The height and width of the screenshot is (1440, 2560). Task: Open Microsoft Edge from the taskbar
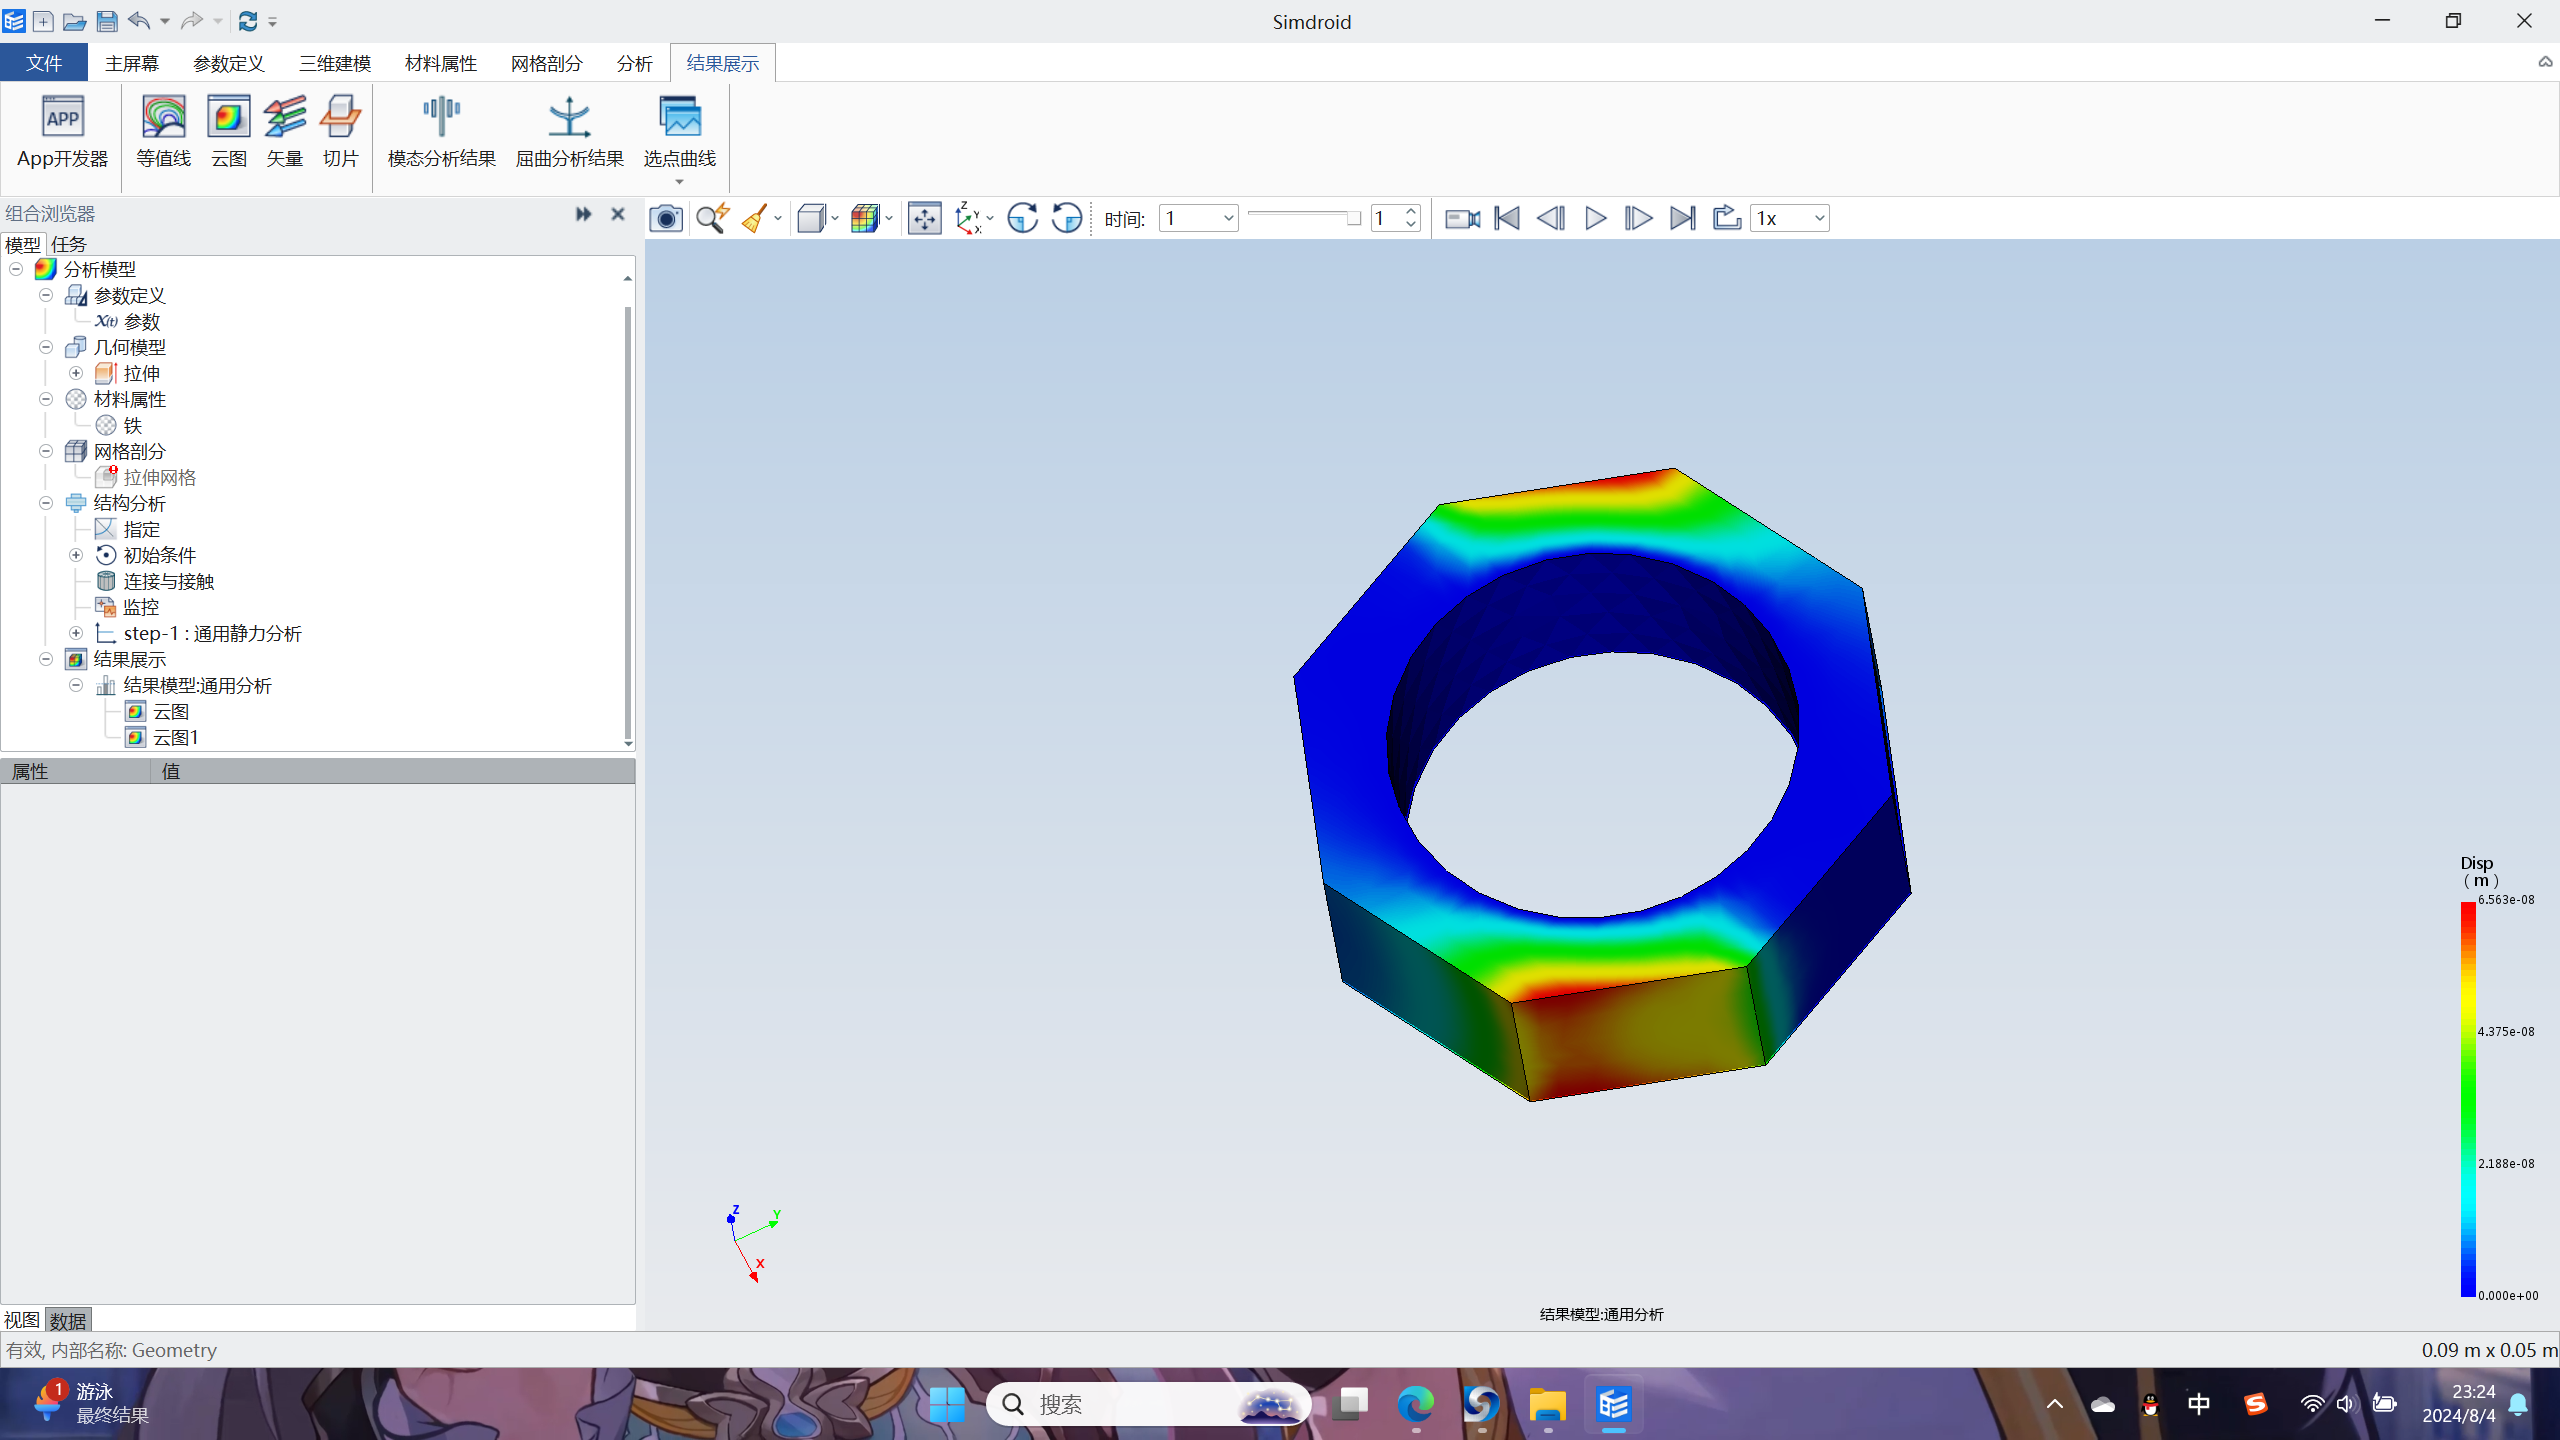coord(1415,1405)
